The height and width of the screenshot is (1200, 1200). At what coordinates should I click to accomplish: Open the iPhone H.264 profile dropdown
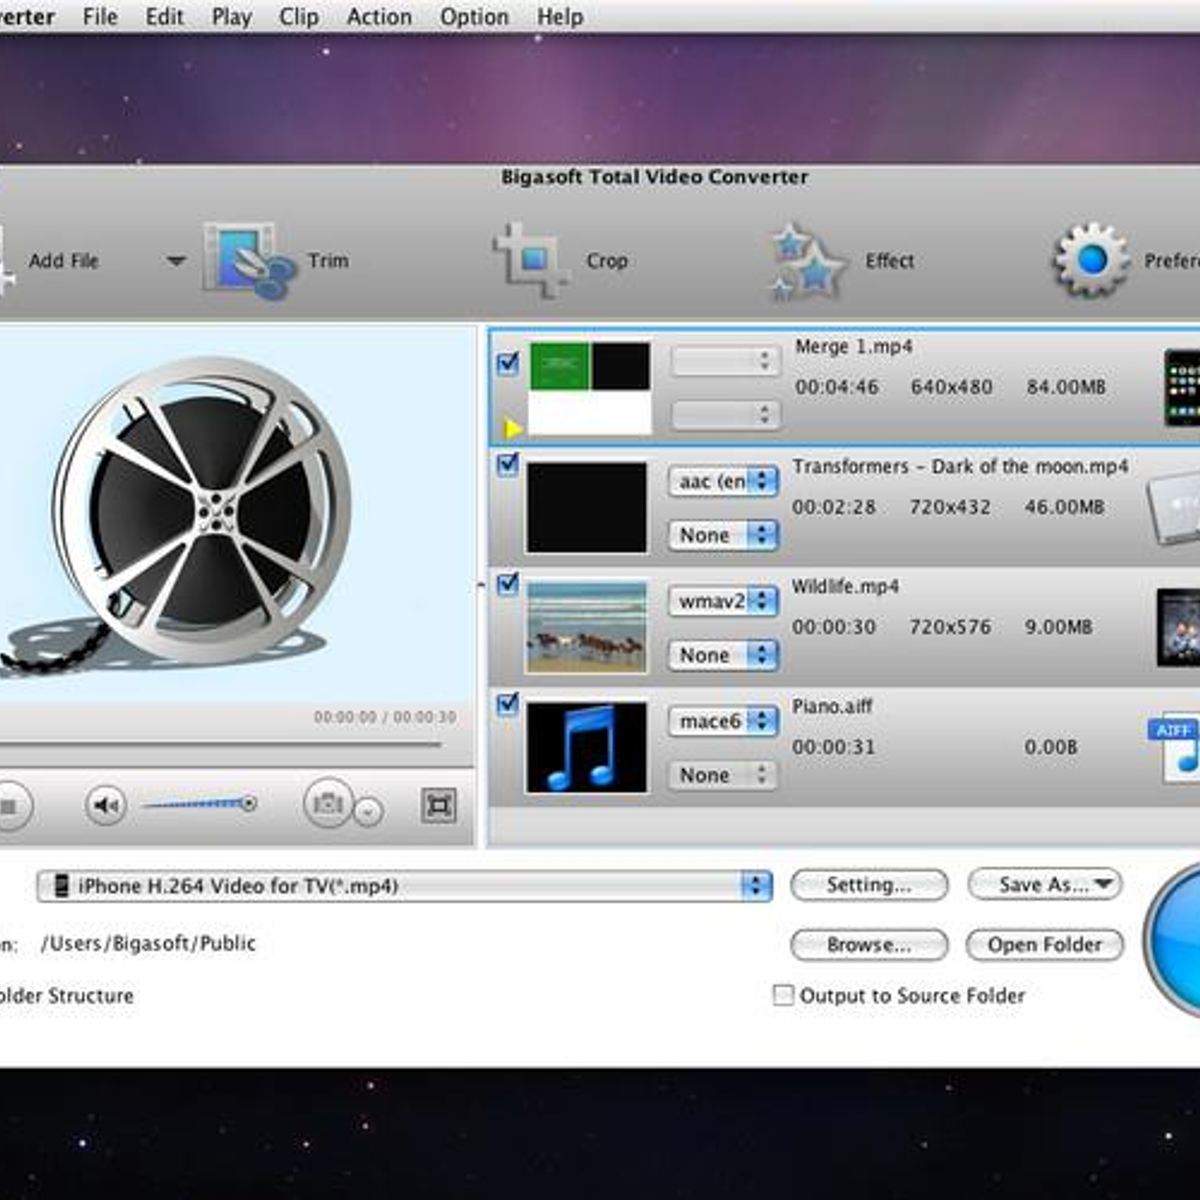(756, 886)
